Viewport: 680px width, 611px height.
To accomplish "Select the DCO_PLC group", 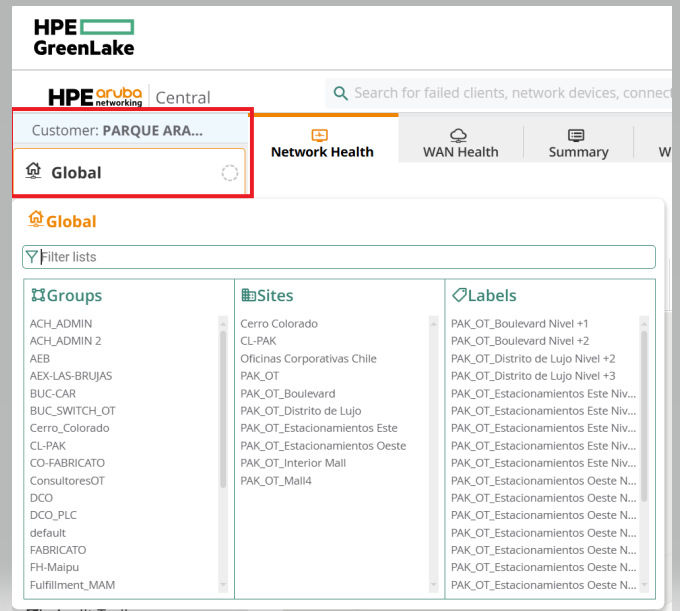I will 53,515.
